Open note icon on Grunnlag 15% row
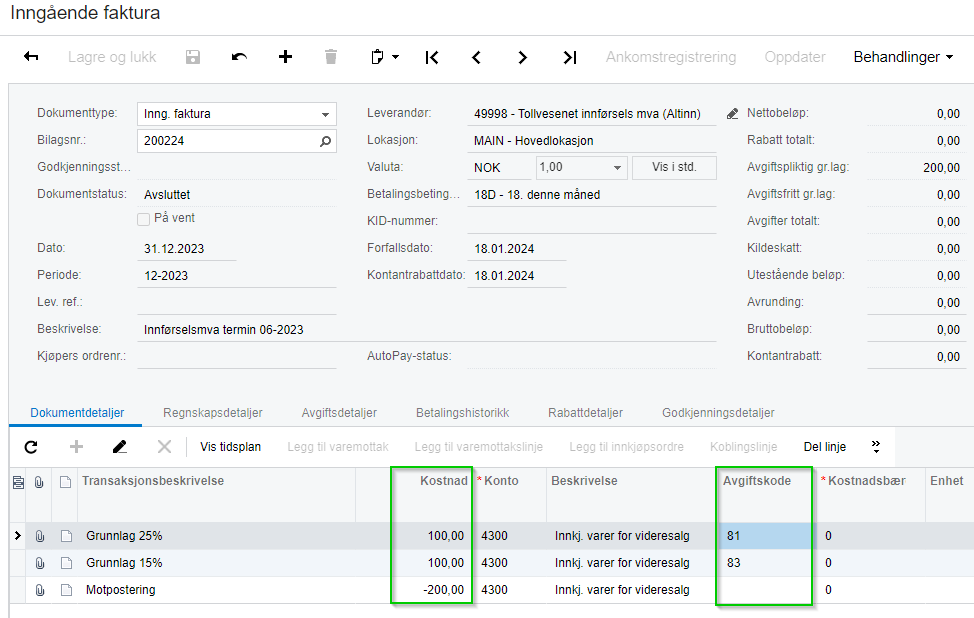 click(66, 563)
